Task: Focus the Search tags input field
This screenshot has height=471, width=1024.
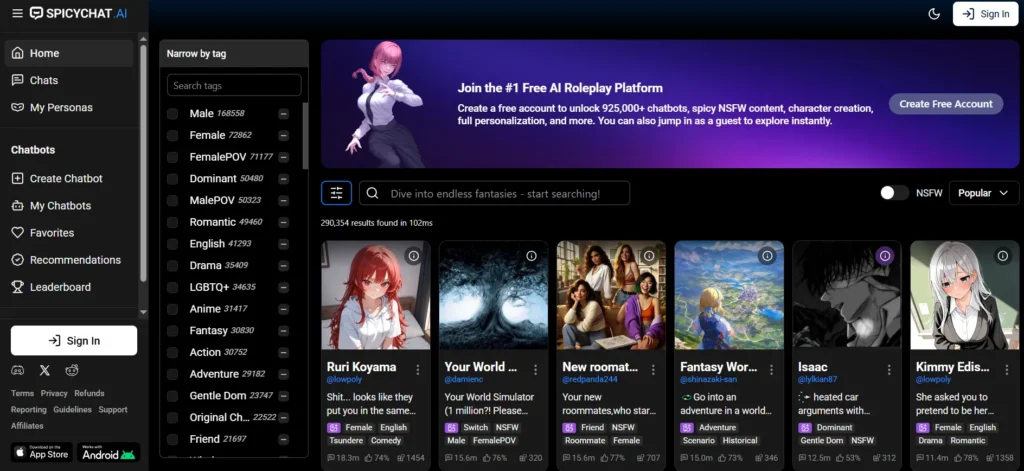Action: click(x=234, y=86)
